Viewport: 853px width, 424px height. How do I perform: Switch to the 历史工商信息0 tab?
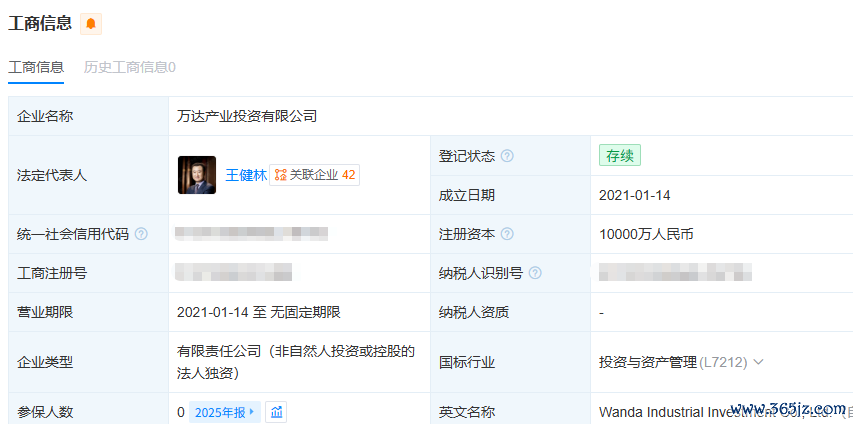point(129,67)
